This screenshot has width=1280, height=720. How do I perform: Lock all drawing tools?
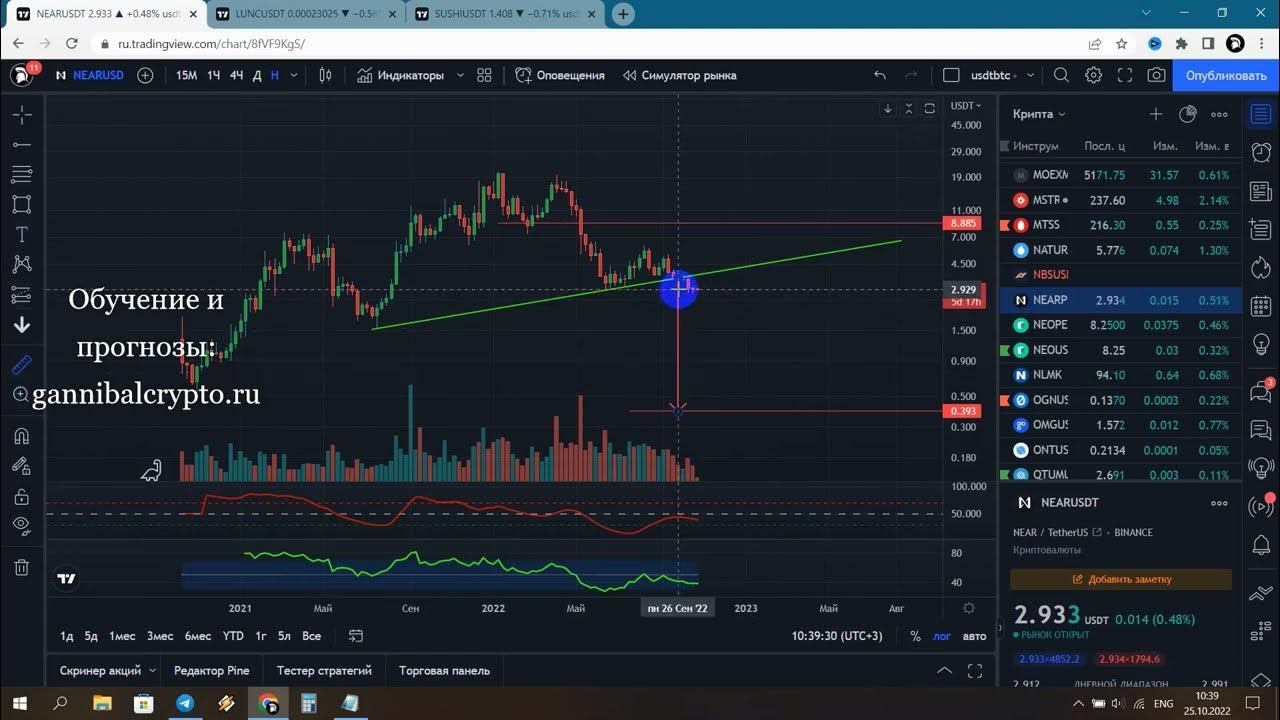click(21, 496)
